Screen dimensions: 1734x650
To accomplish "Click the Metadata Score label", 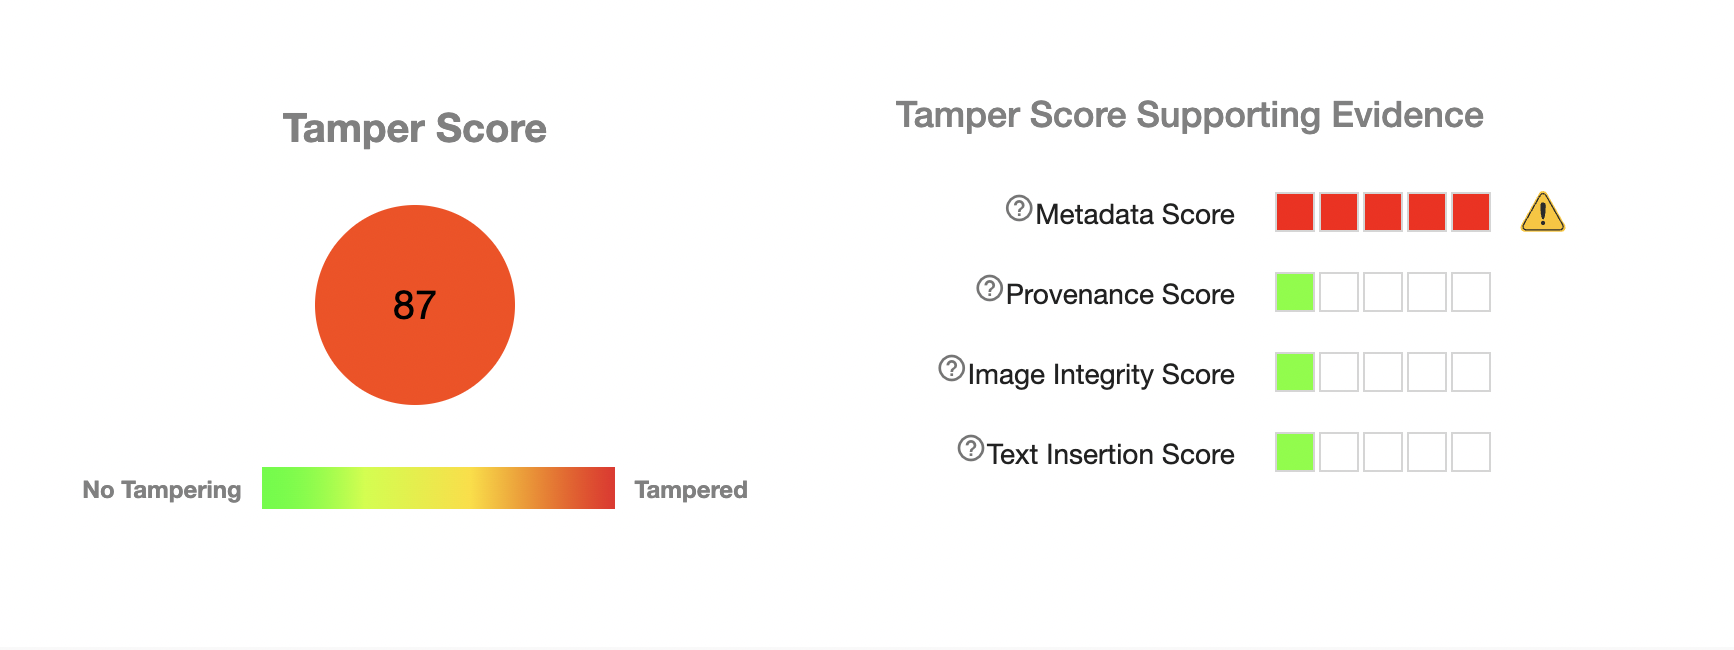I will tap(1135, 214).
